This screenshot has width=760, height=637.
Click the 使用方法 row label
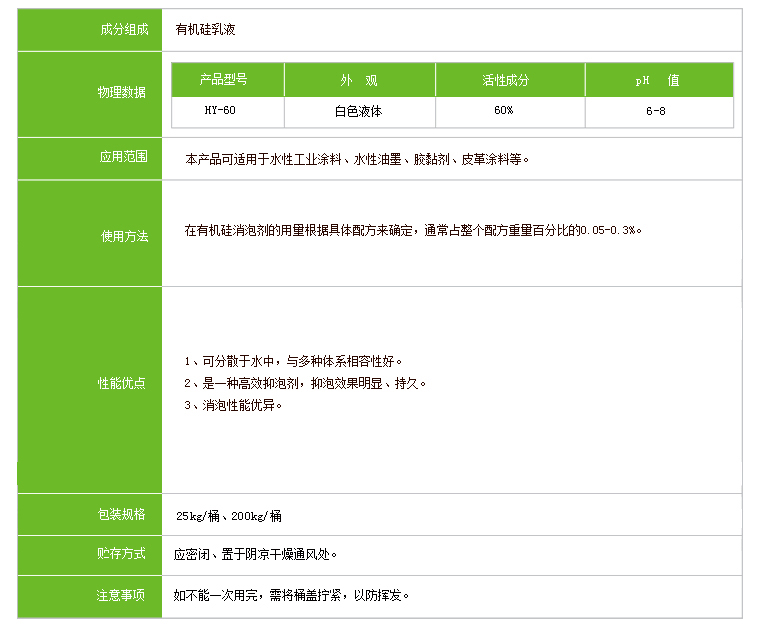(123, 237)
